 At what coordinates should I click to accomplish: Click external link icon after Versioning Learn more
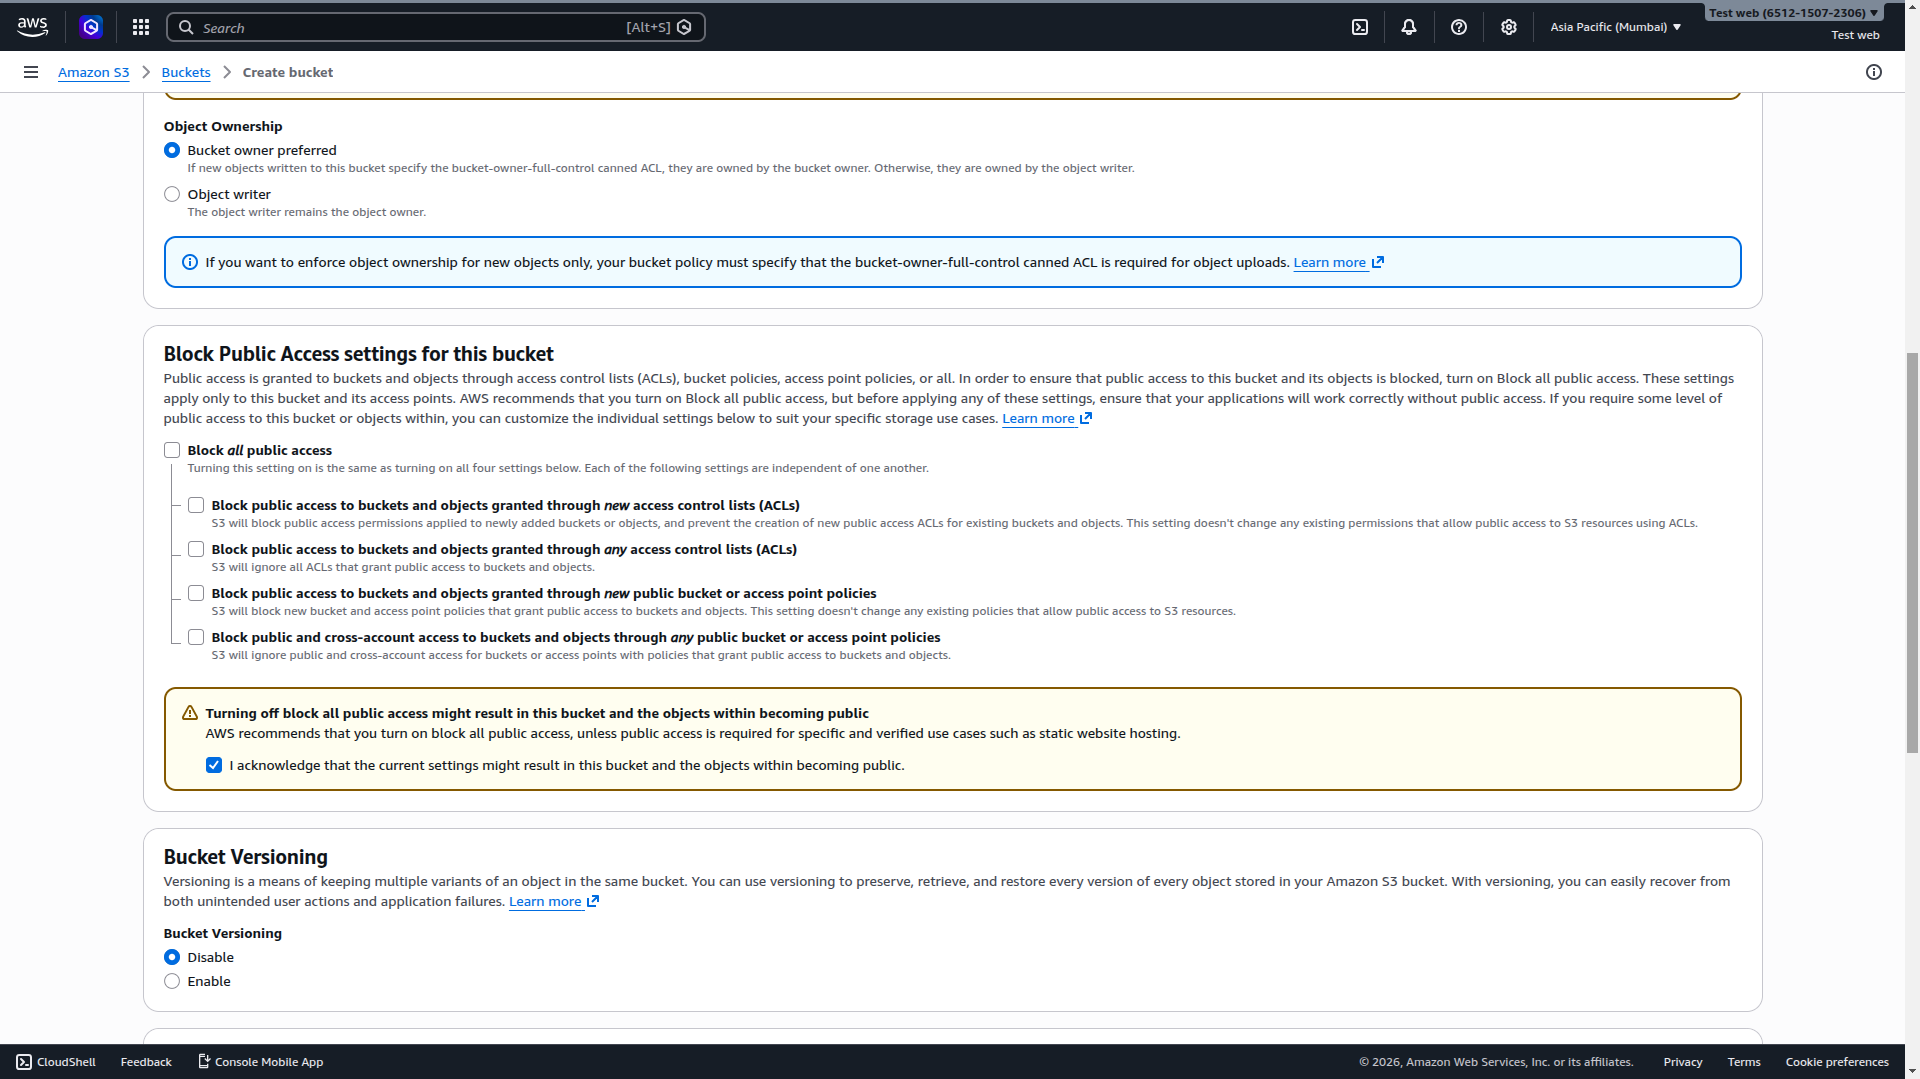coord(593,901)
